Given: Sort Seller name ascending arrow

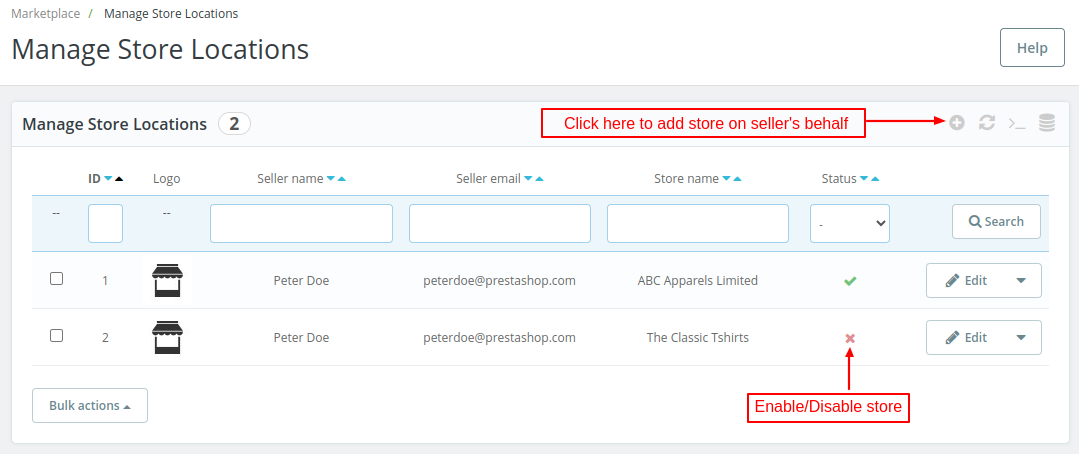Looking at the screenshot, I should (x=342, y=179).
